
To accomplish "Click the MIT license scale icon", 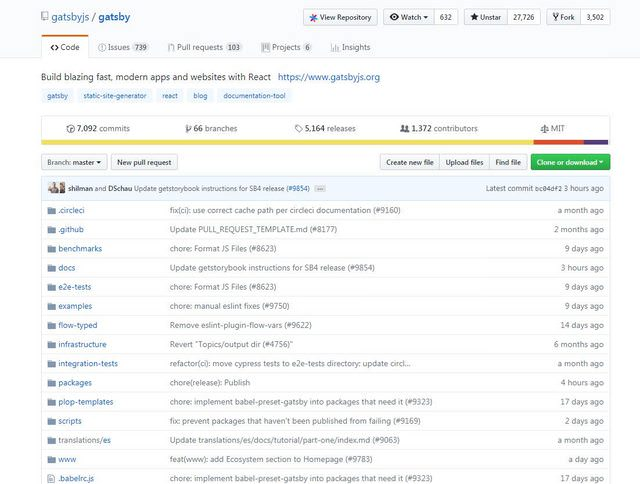I will tap(544, 129).
